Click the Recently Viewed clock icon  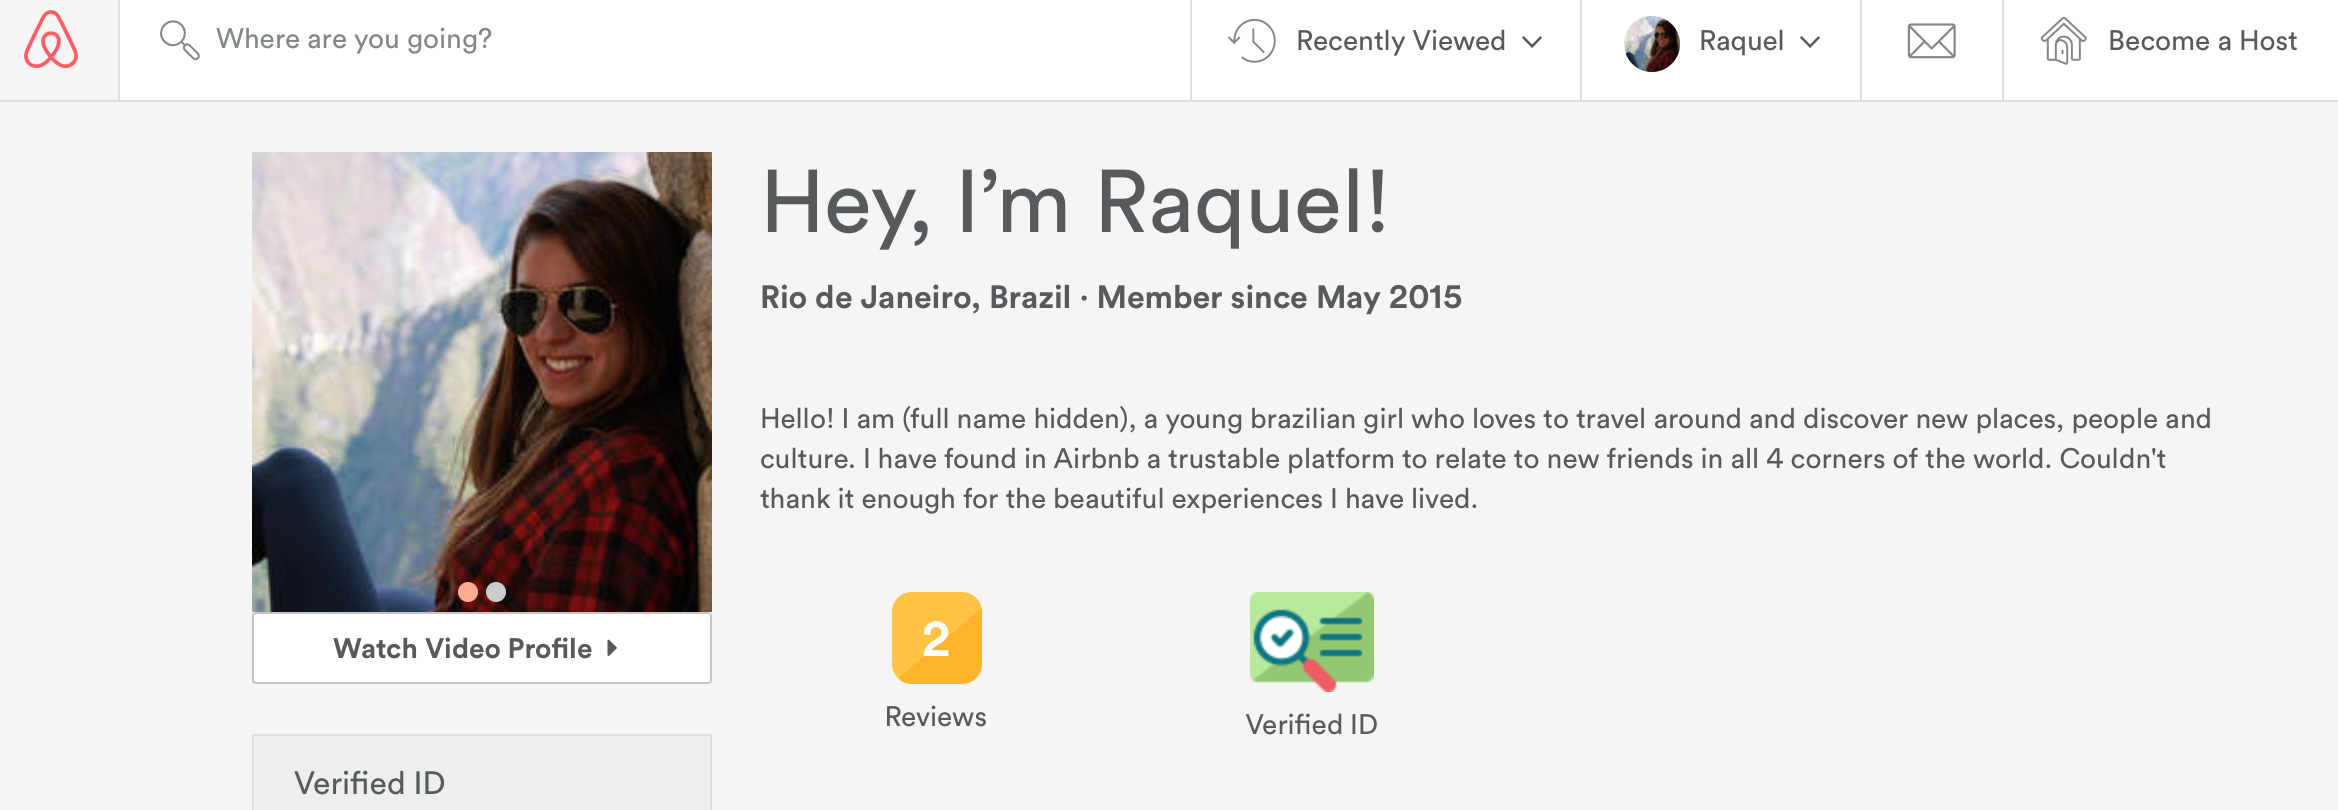pyautogui.click(x=1252, y=41)
